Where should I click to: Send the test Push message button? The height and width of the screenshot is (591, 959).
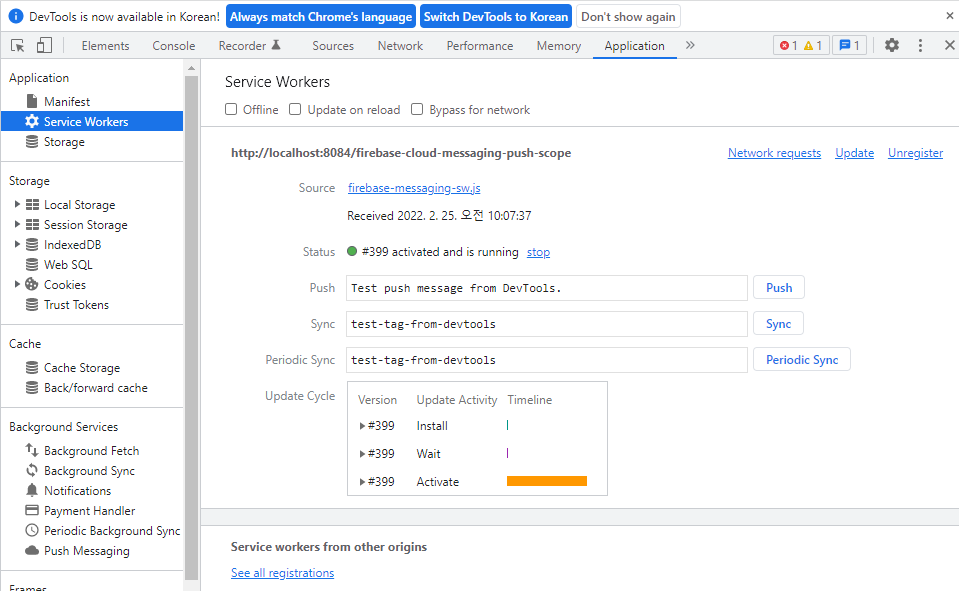click(779, 288)
